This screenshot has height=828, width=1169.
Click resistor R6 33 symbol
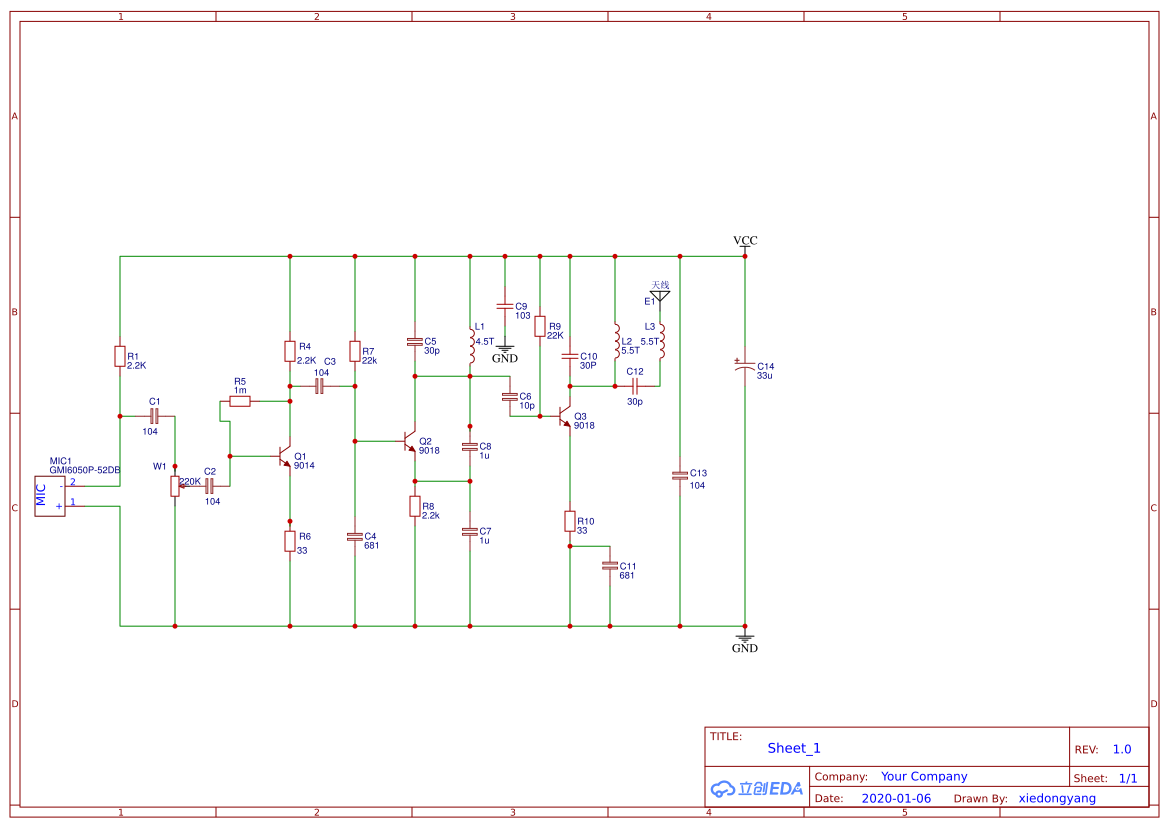click(x=290, y=541)
